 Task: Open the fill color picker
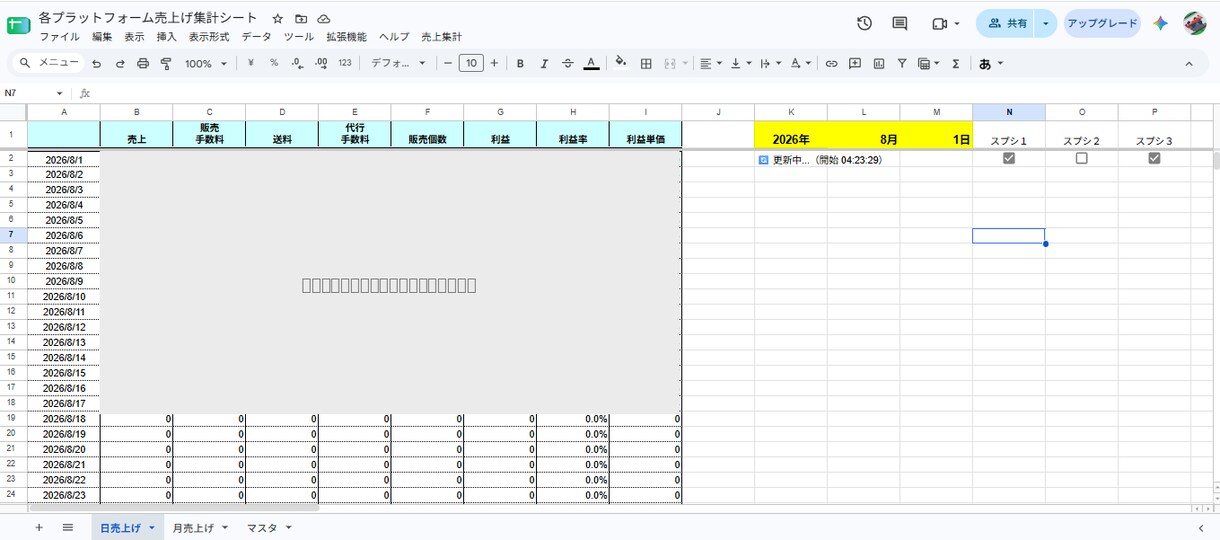[620, 63]
